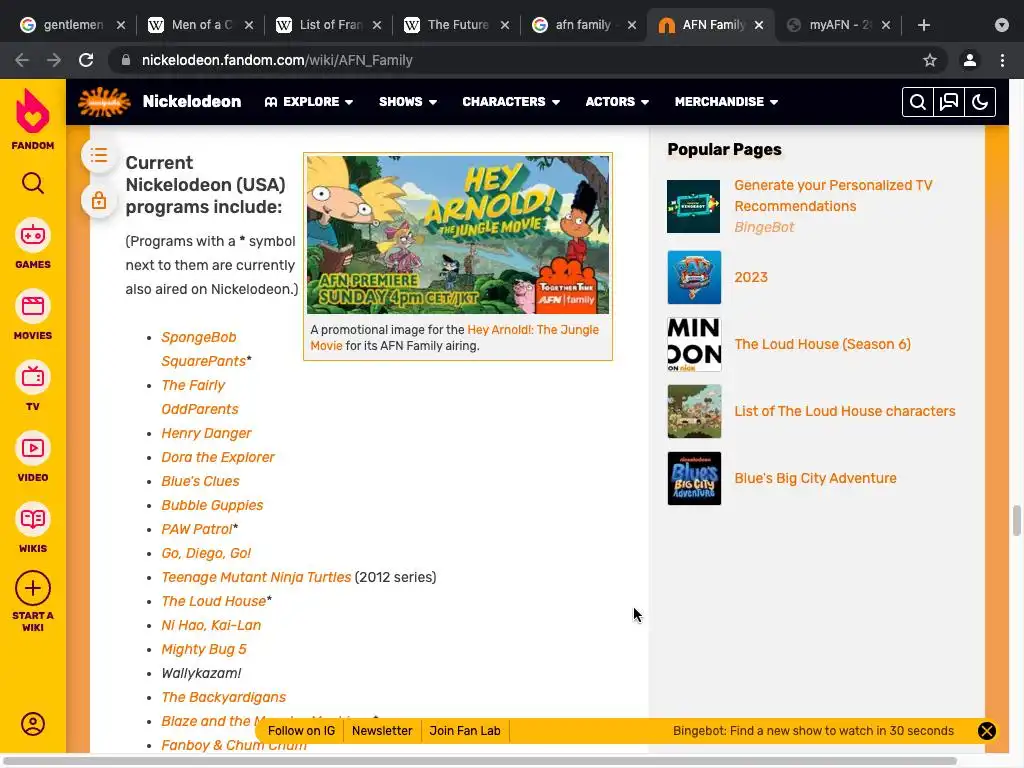Bookmark this page with the star icon
1024x768 pixels.
coord(930,60)
